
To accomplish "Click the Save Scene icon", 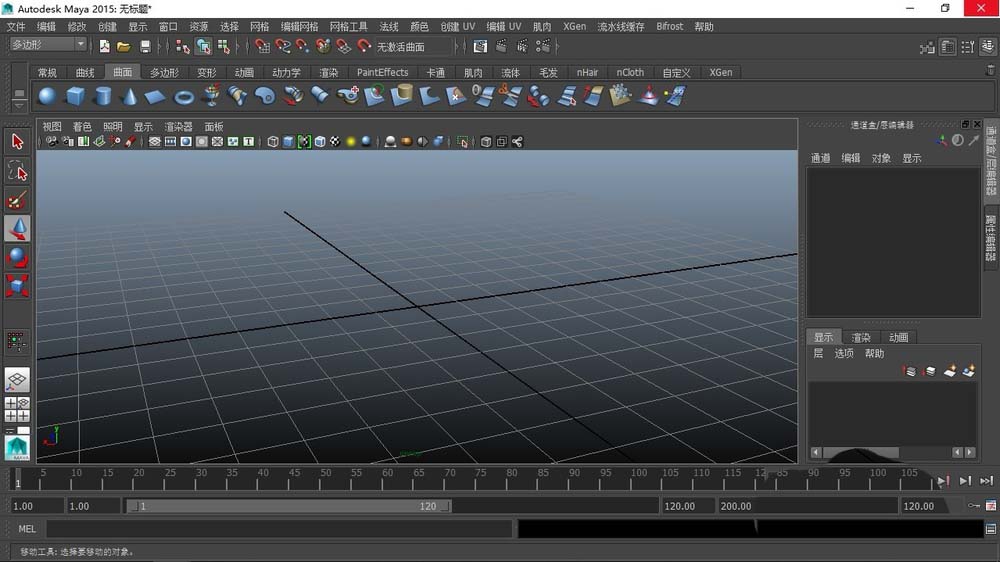I will point(146,46).
